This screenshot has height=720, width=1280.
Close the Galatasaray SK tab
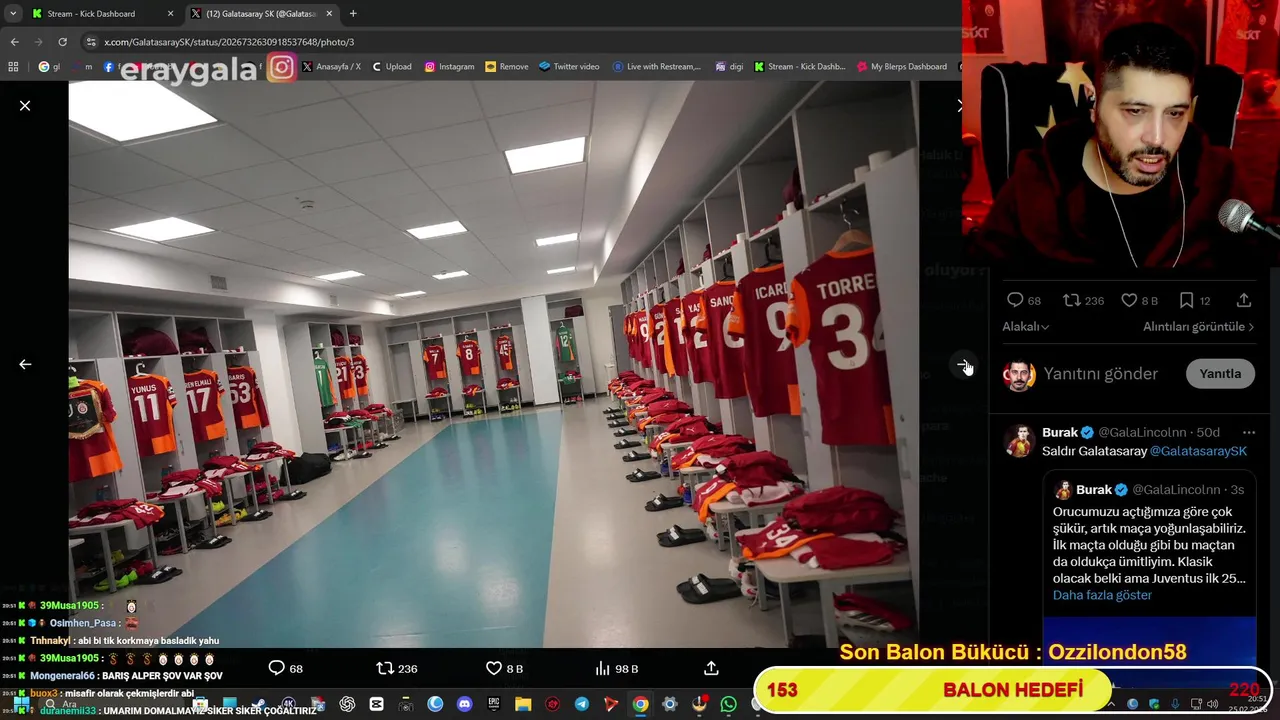329,14
